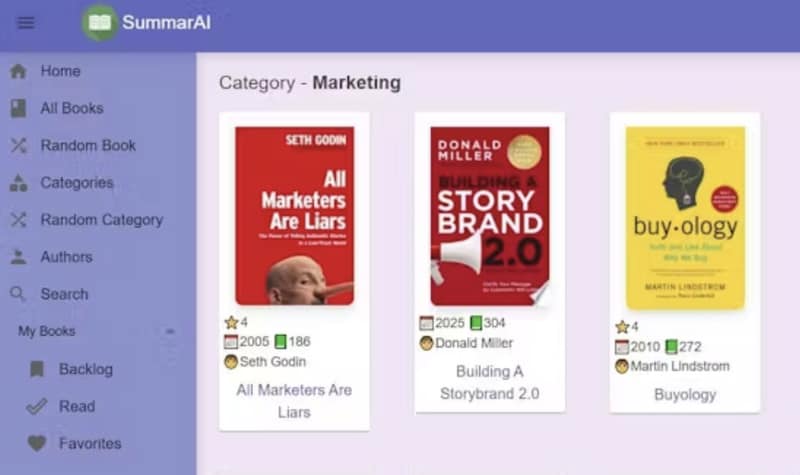This screenshot has height=475, width=800.
Task: Click the Favorites heart icon
Action: (x=37, y=443)
